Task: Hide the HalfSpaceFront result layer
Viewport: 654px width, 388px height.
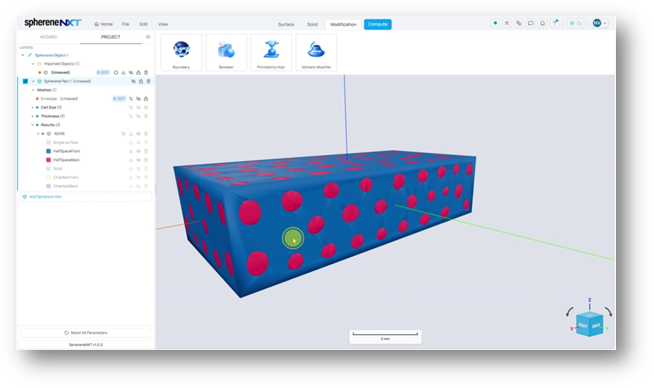Action: pyautogui.click(x=138, y=151)
